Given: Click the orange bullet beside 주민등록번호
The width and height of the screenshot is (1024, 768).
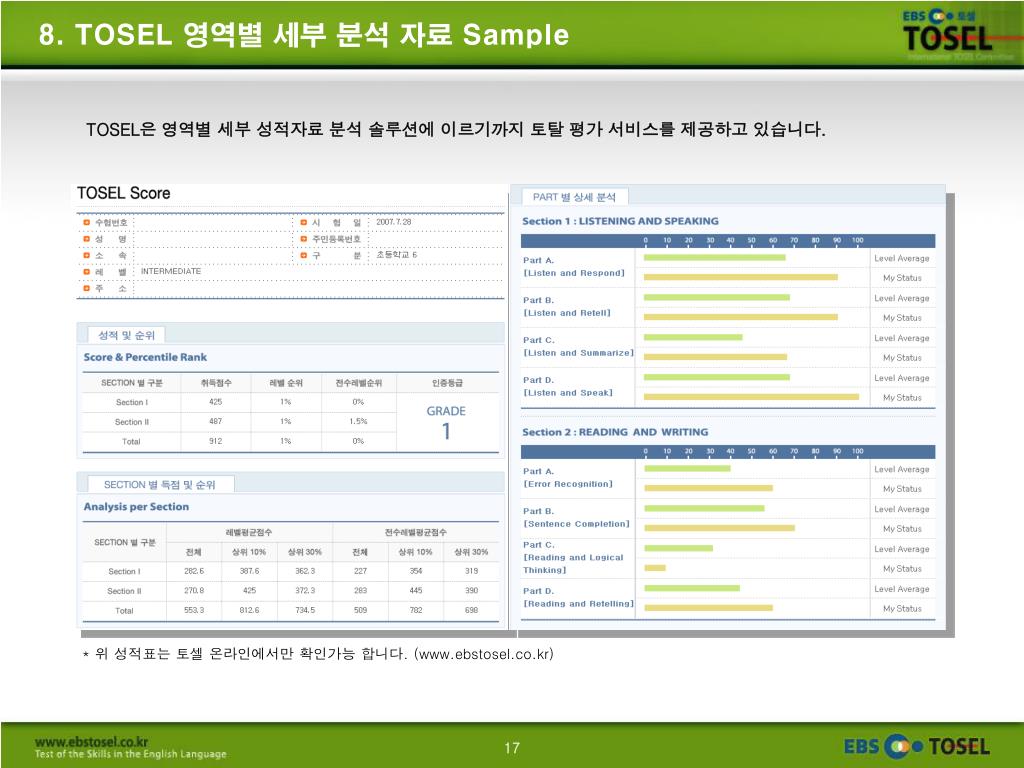Looking at the screenshot, I should 304,239.
